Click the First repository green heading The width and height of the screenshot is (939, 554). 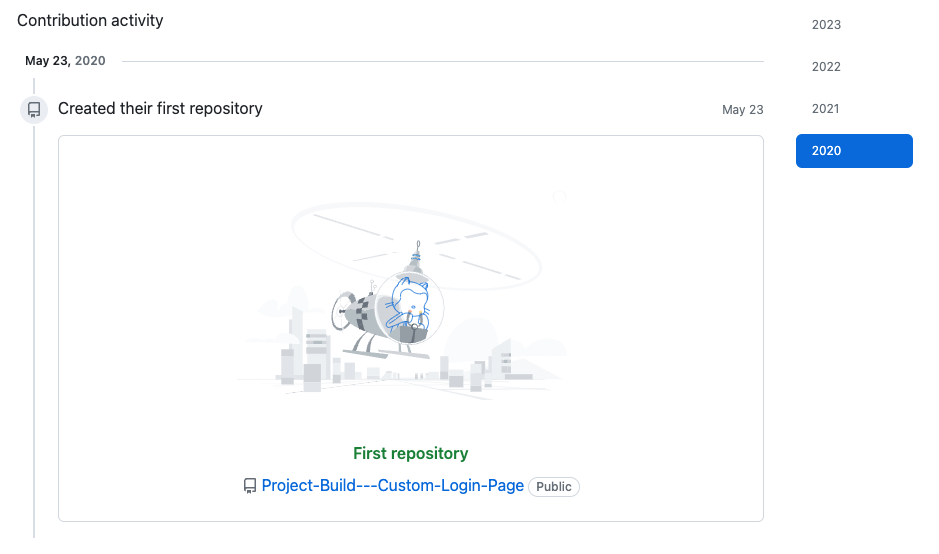[x=411, y=453]
